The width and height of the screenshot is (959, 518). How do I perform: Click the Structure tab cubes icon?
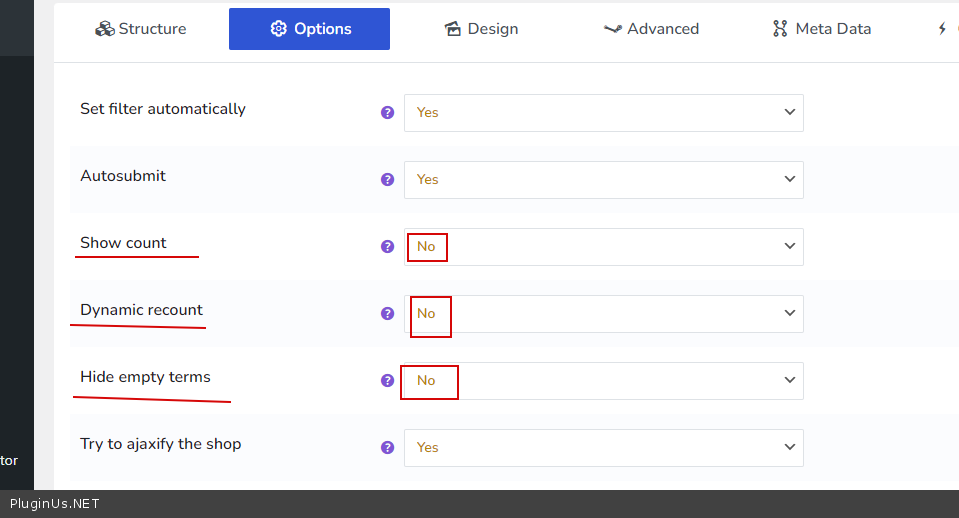(105, 29)
